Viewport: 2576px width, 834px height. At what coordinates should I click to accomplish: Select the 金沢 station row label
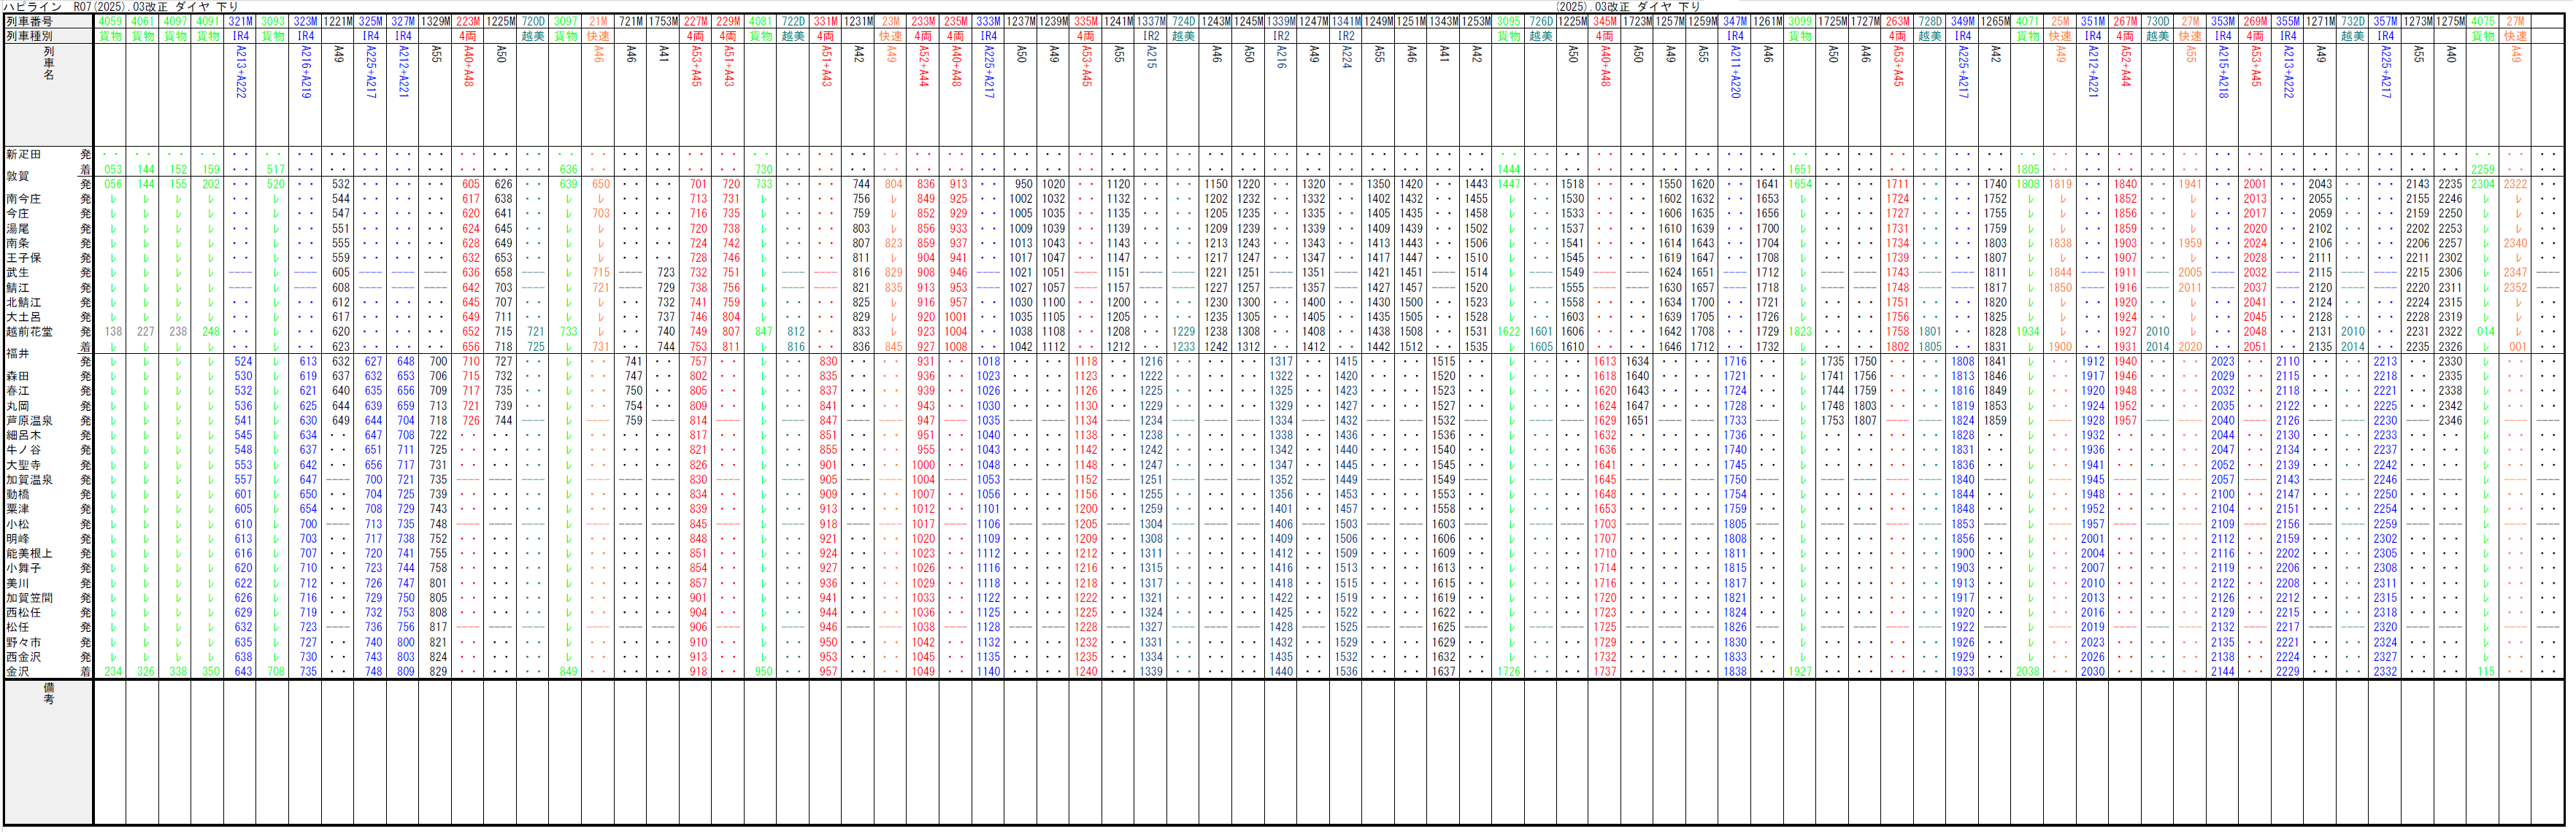coord(17,672)
